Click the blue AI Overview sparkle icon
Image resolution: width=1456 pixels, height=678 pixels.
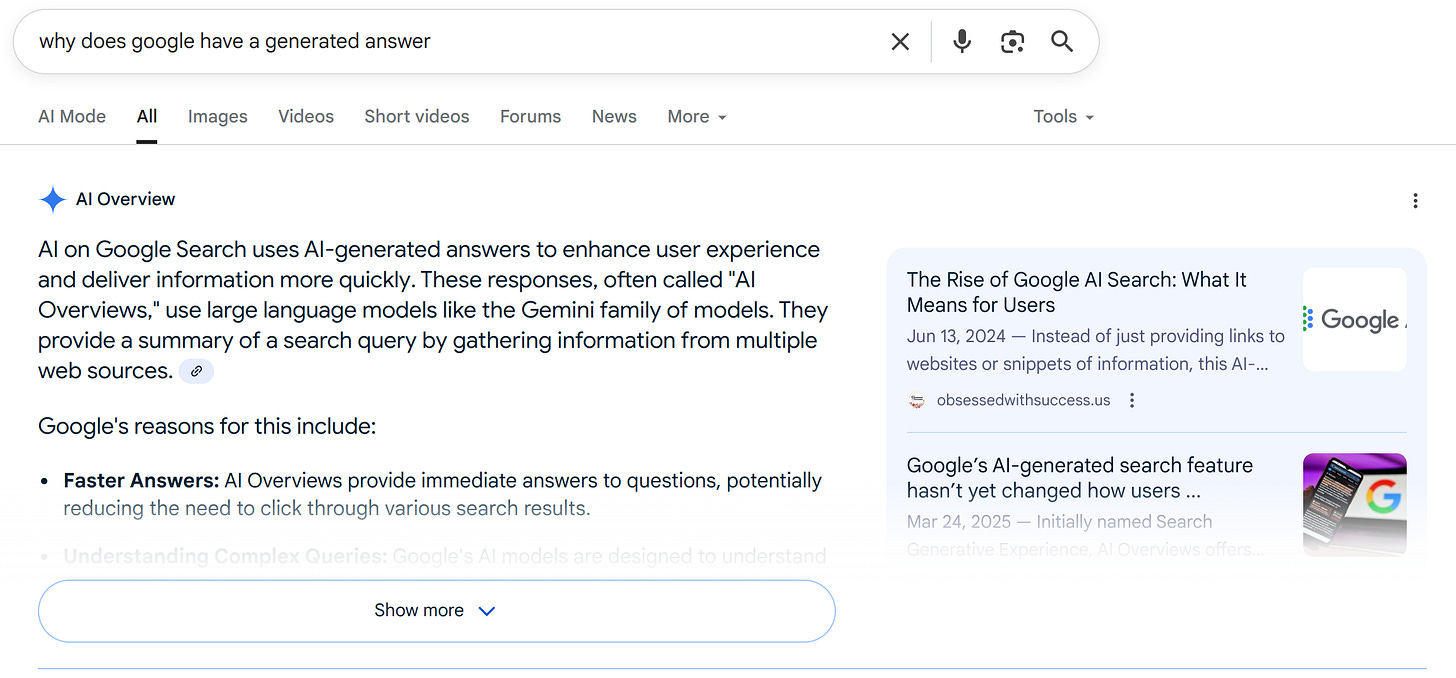(x=52, y=199)
